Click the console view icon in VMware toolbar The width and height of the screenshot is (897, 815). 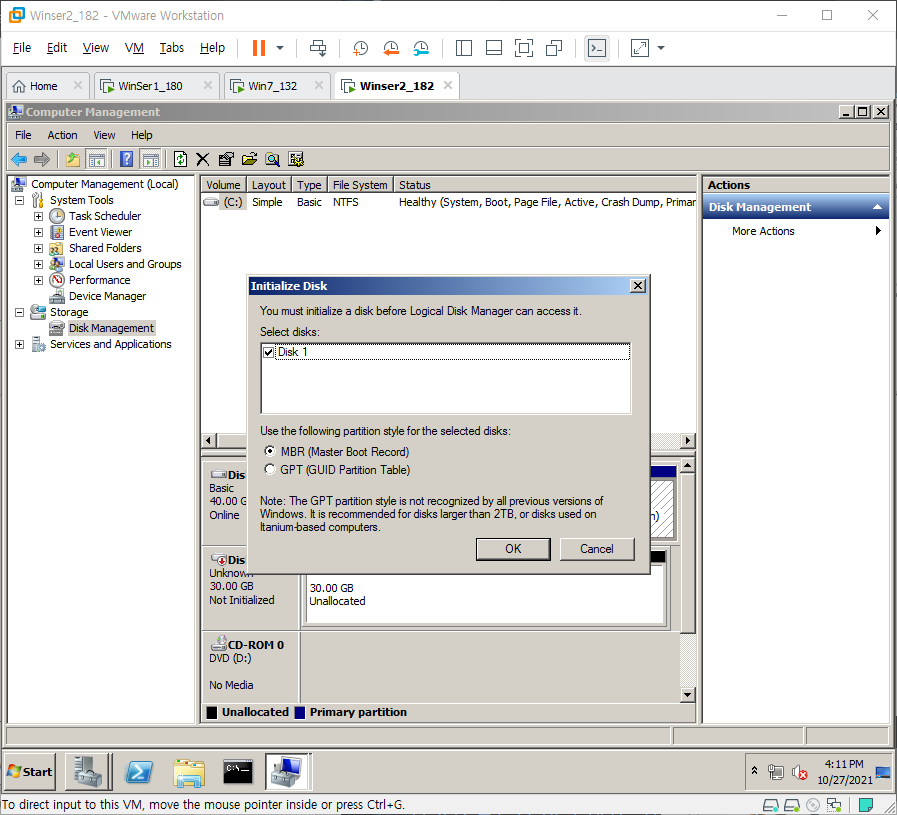coord(597,48)
